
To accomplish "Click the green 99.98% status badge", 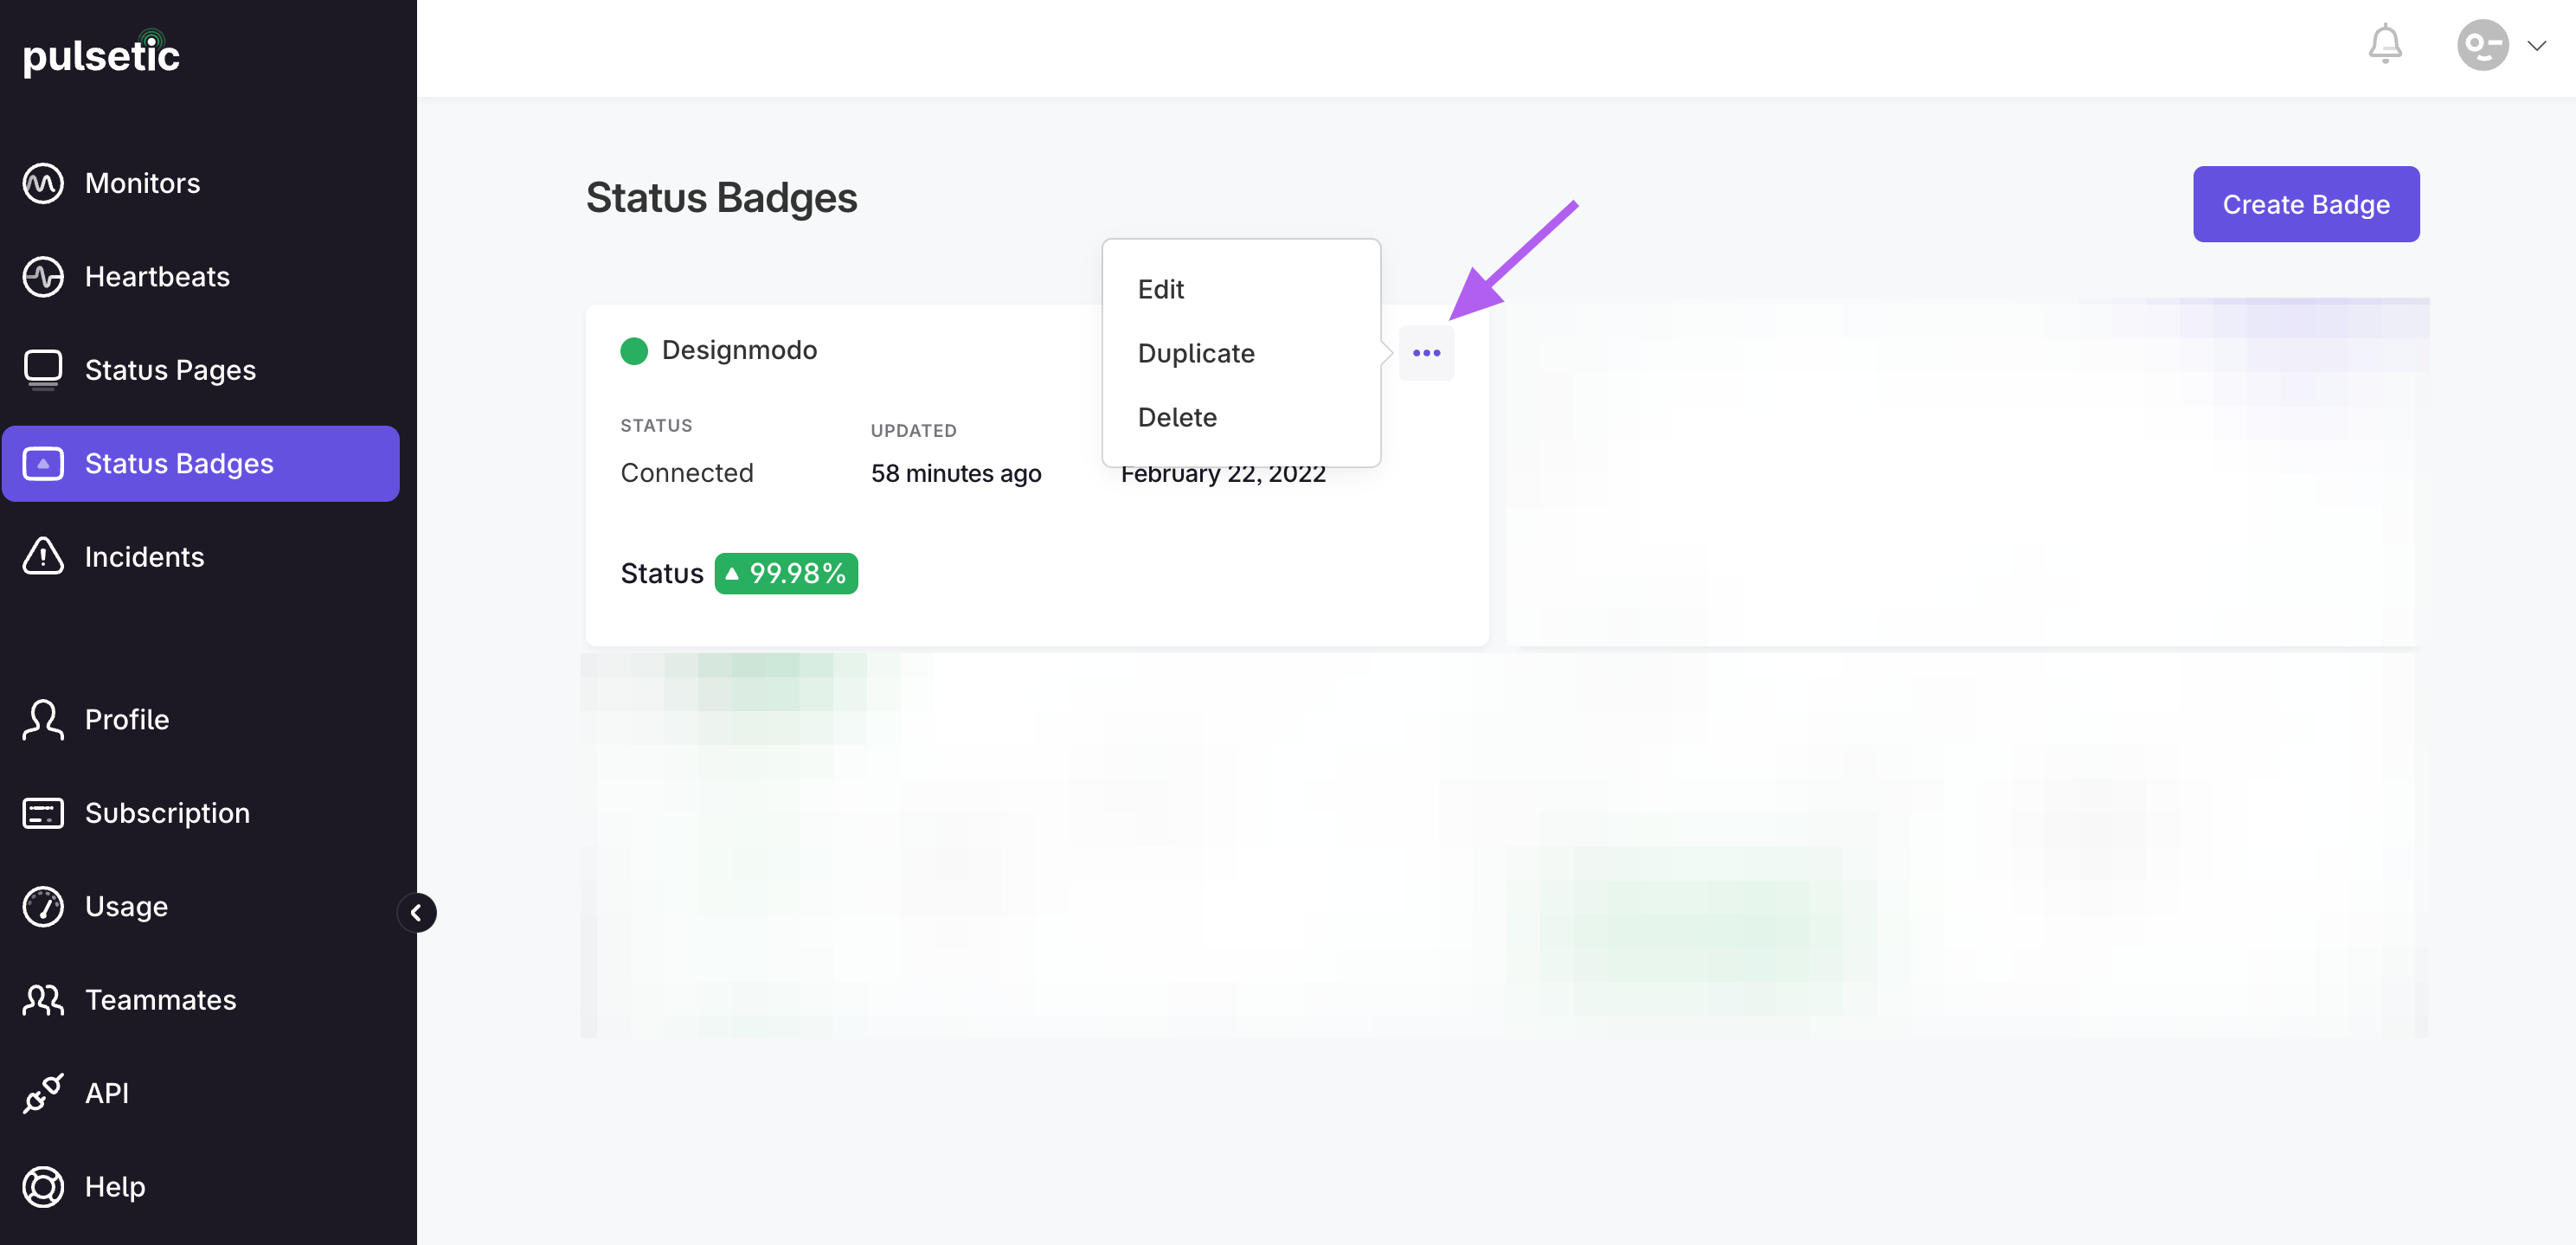I will (x=786, y=573).
